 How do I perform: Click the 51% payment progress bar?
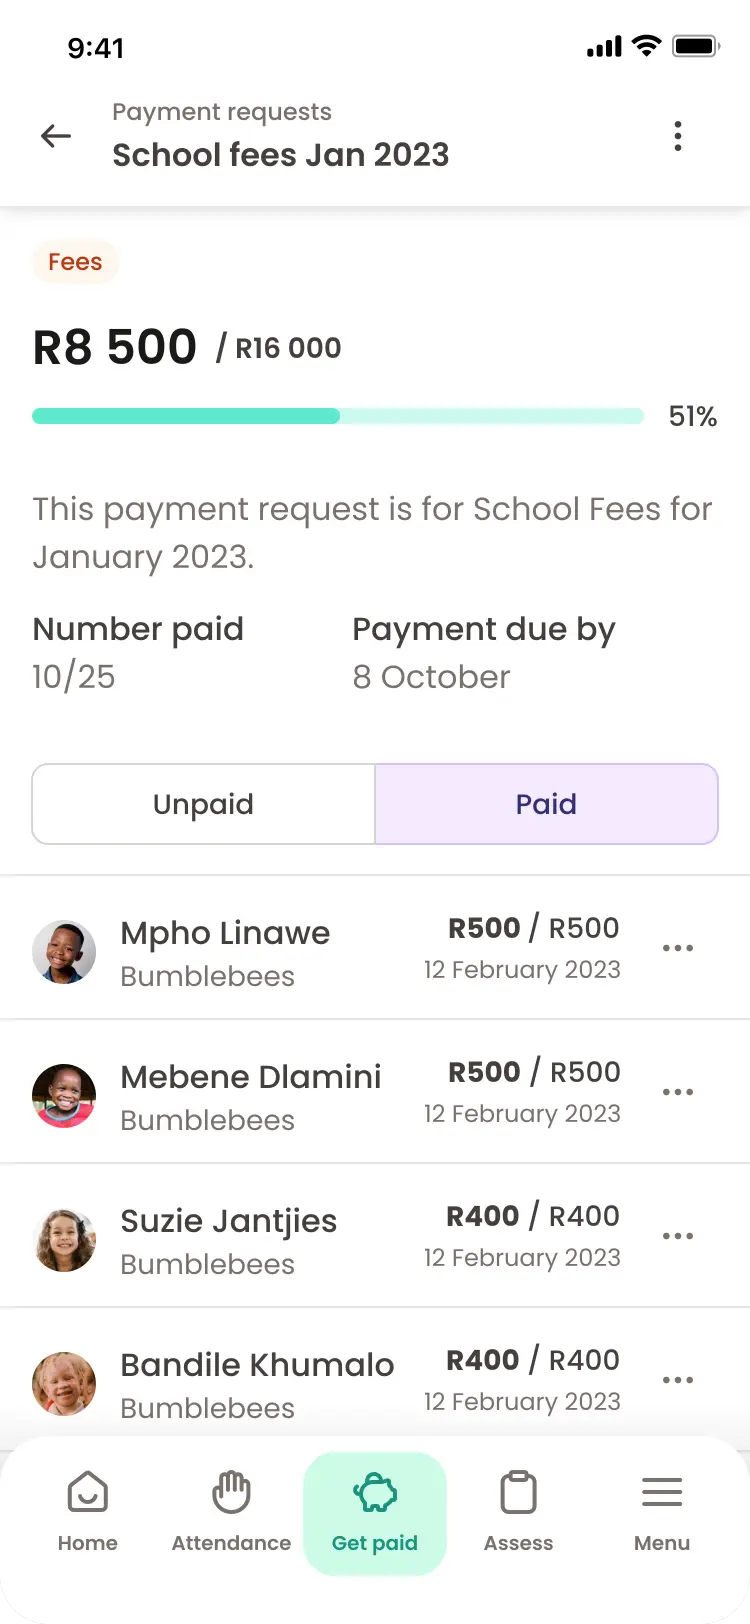[338, 416]
